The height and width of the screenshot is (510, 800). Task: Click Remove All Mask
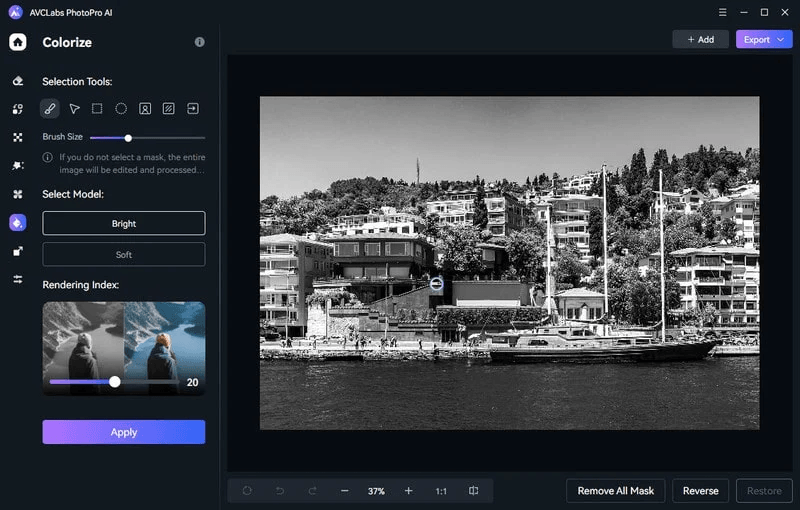(x=616, y=491)
